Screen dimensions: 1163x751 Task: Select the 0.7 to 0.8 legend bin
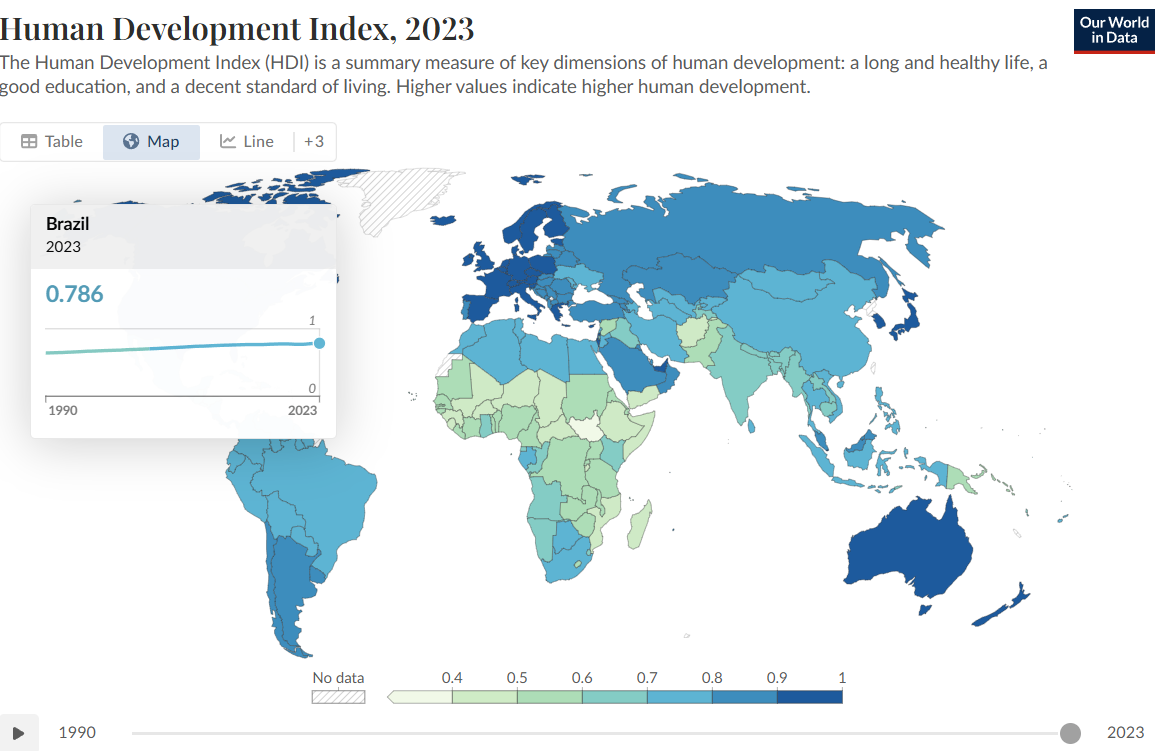click(679, 697)
